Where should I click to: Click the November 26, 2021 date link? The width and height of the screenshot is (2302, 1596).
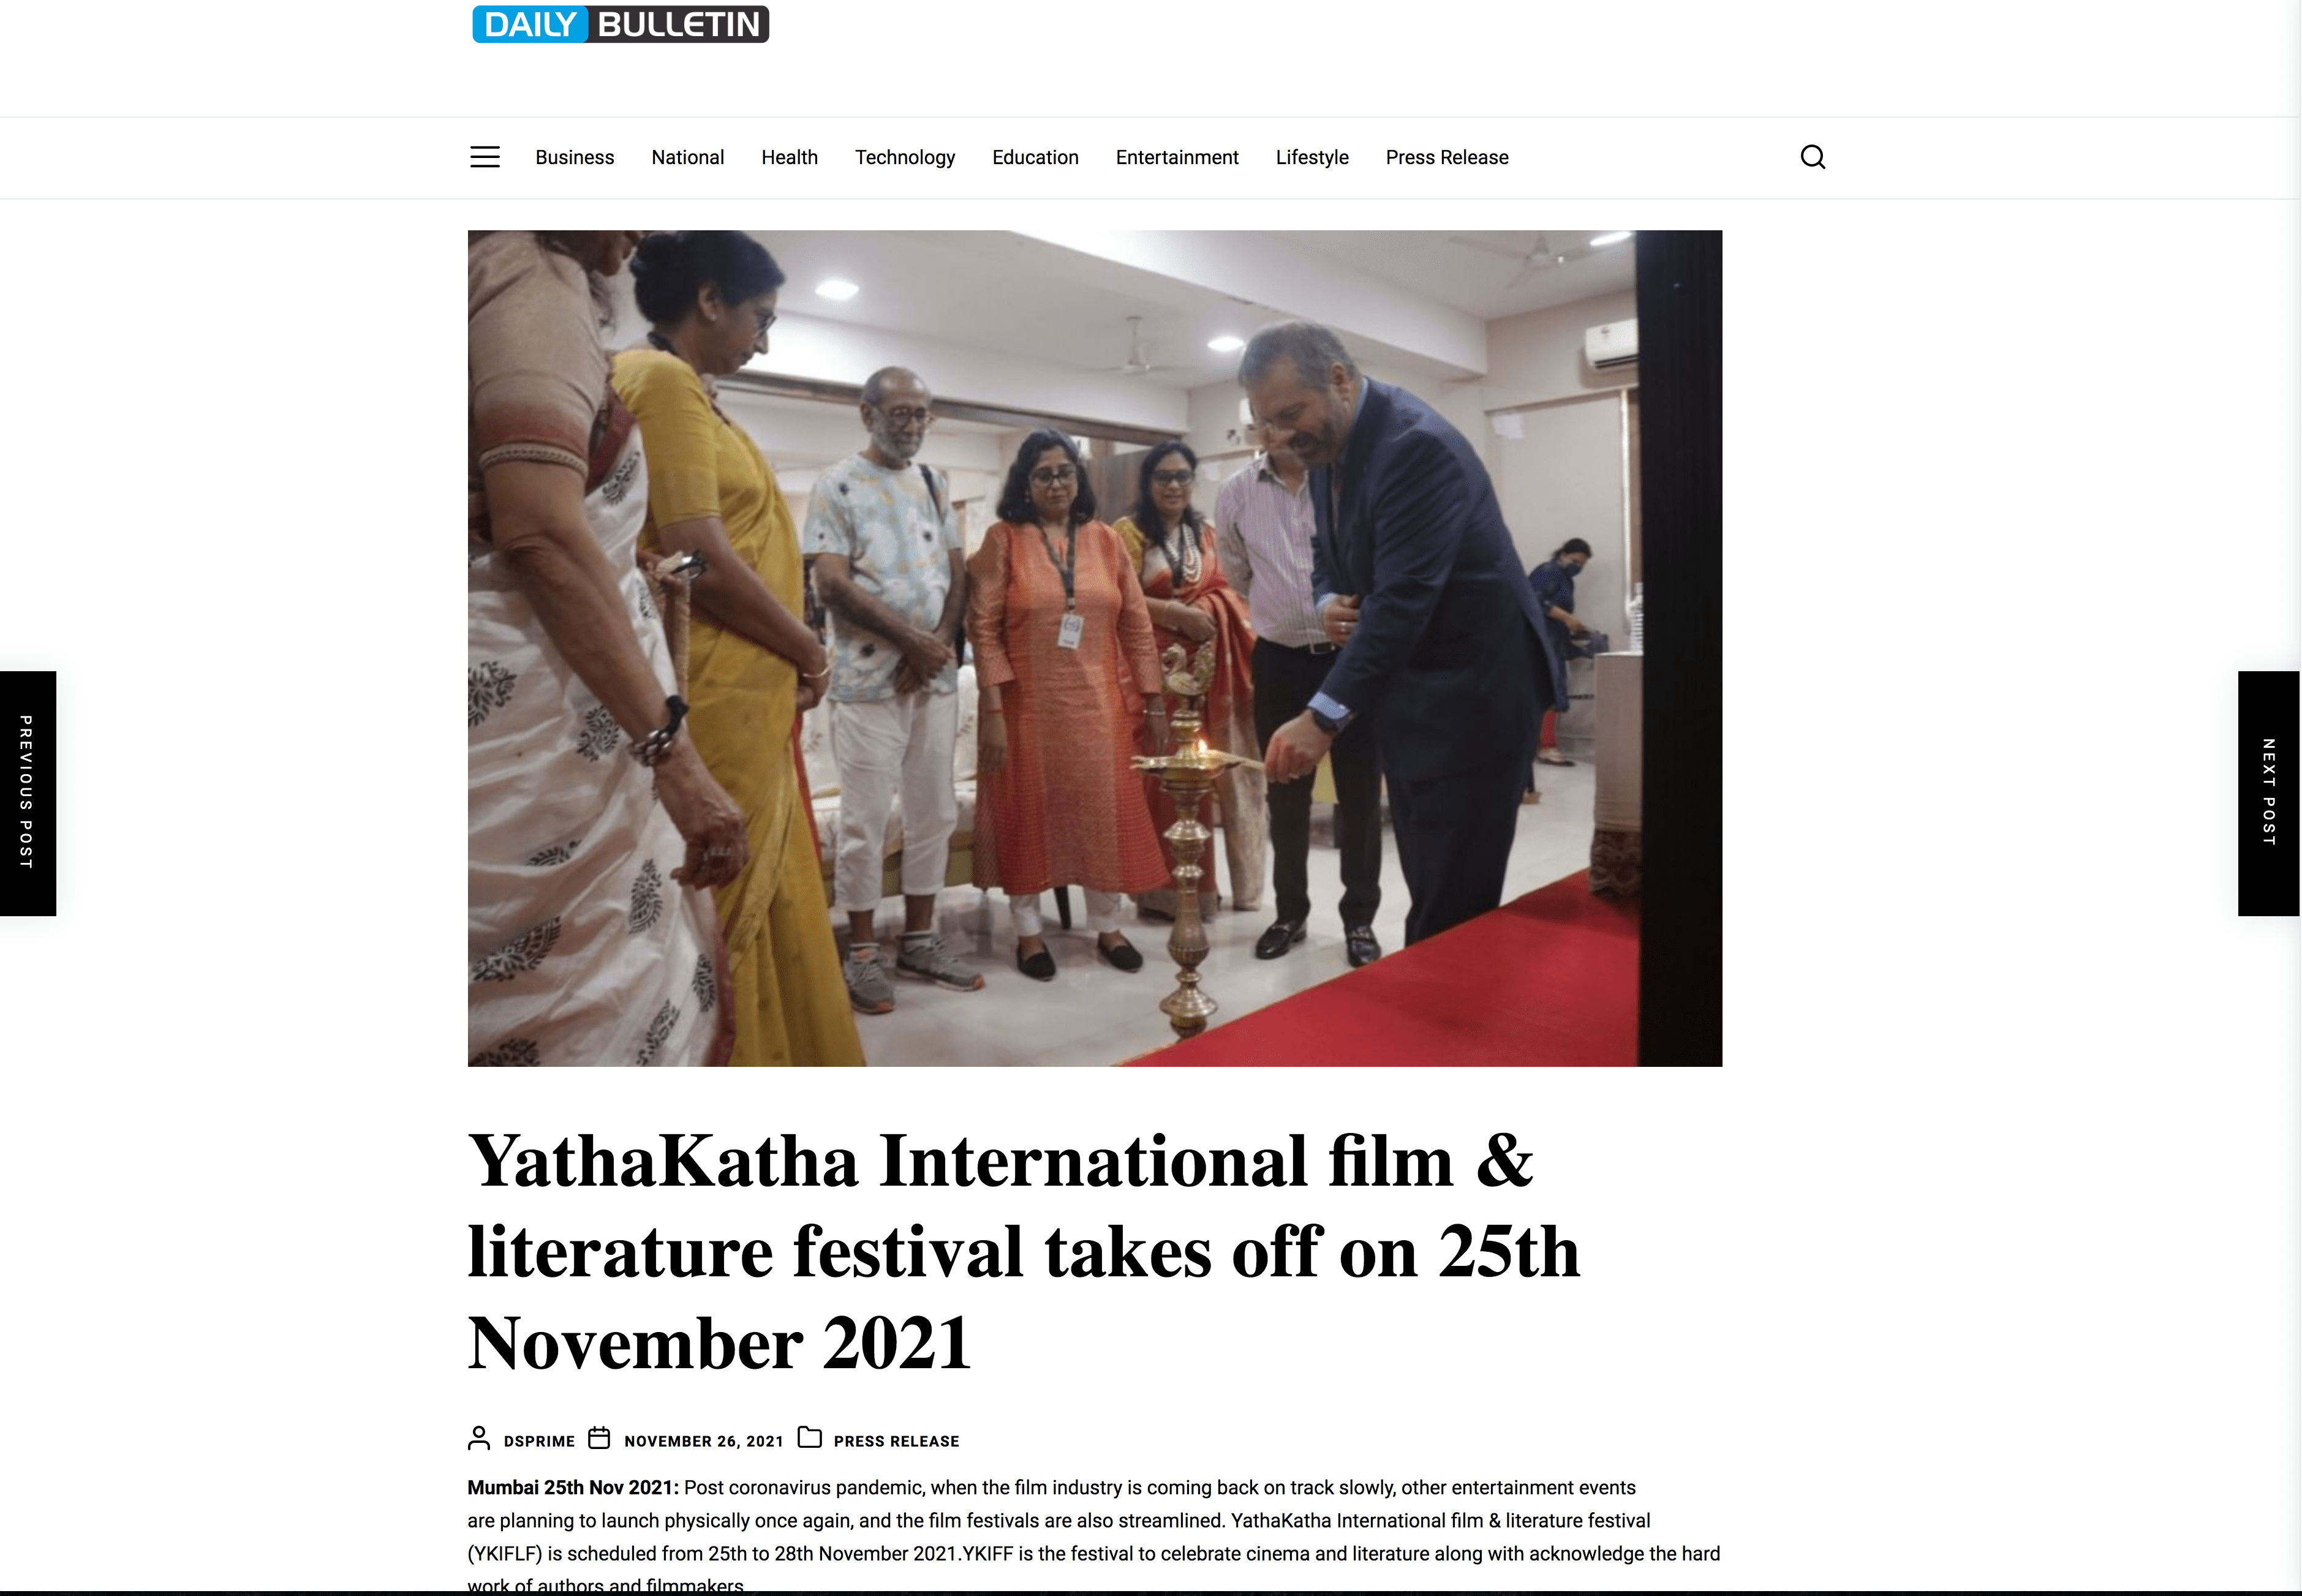(x=704, y=1441)
